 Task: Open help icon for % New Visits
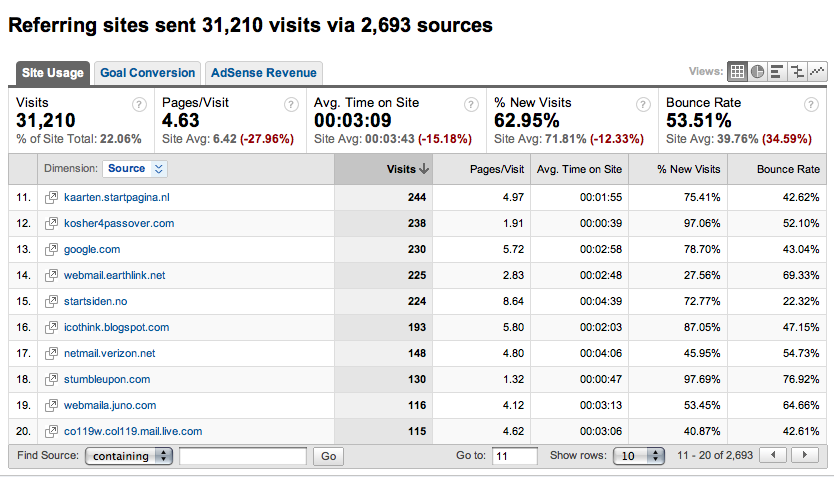(643, 105)
